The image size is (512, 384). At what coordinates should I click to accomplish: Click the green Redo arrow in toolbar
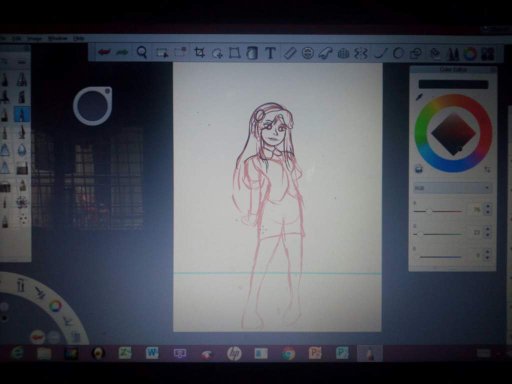click(x=122, y=52)
